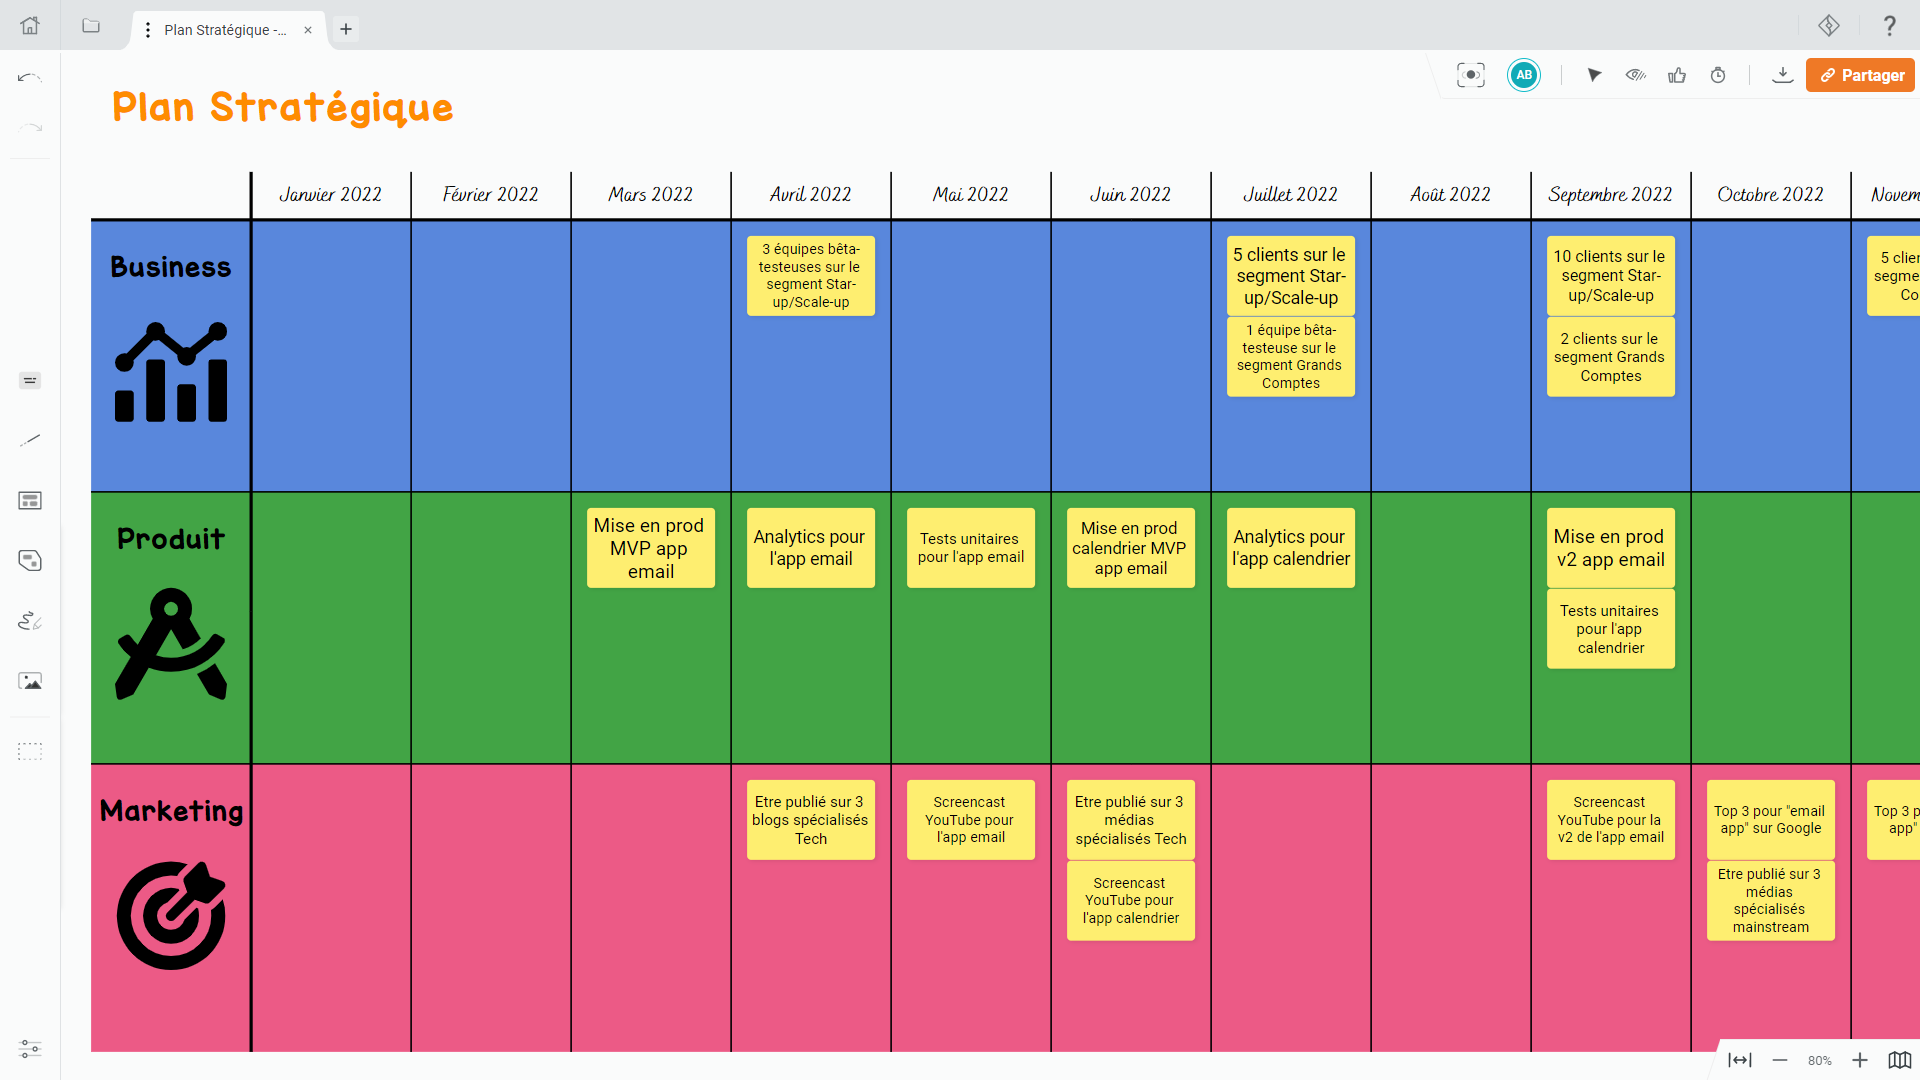Open the export/download options

click(x=1783, y=74)
